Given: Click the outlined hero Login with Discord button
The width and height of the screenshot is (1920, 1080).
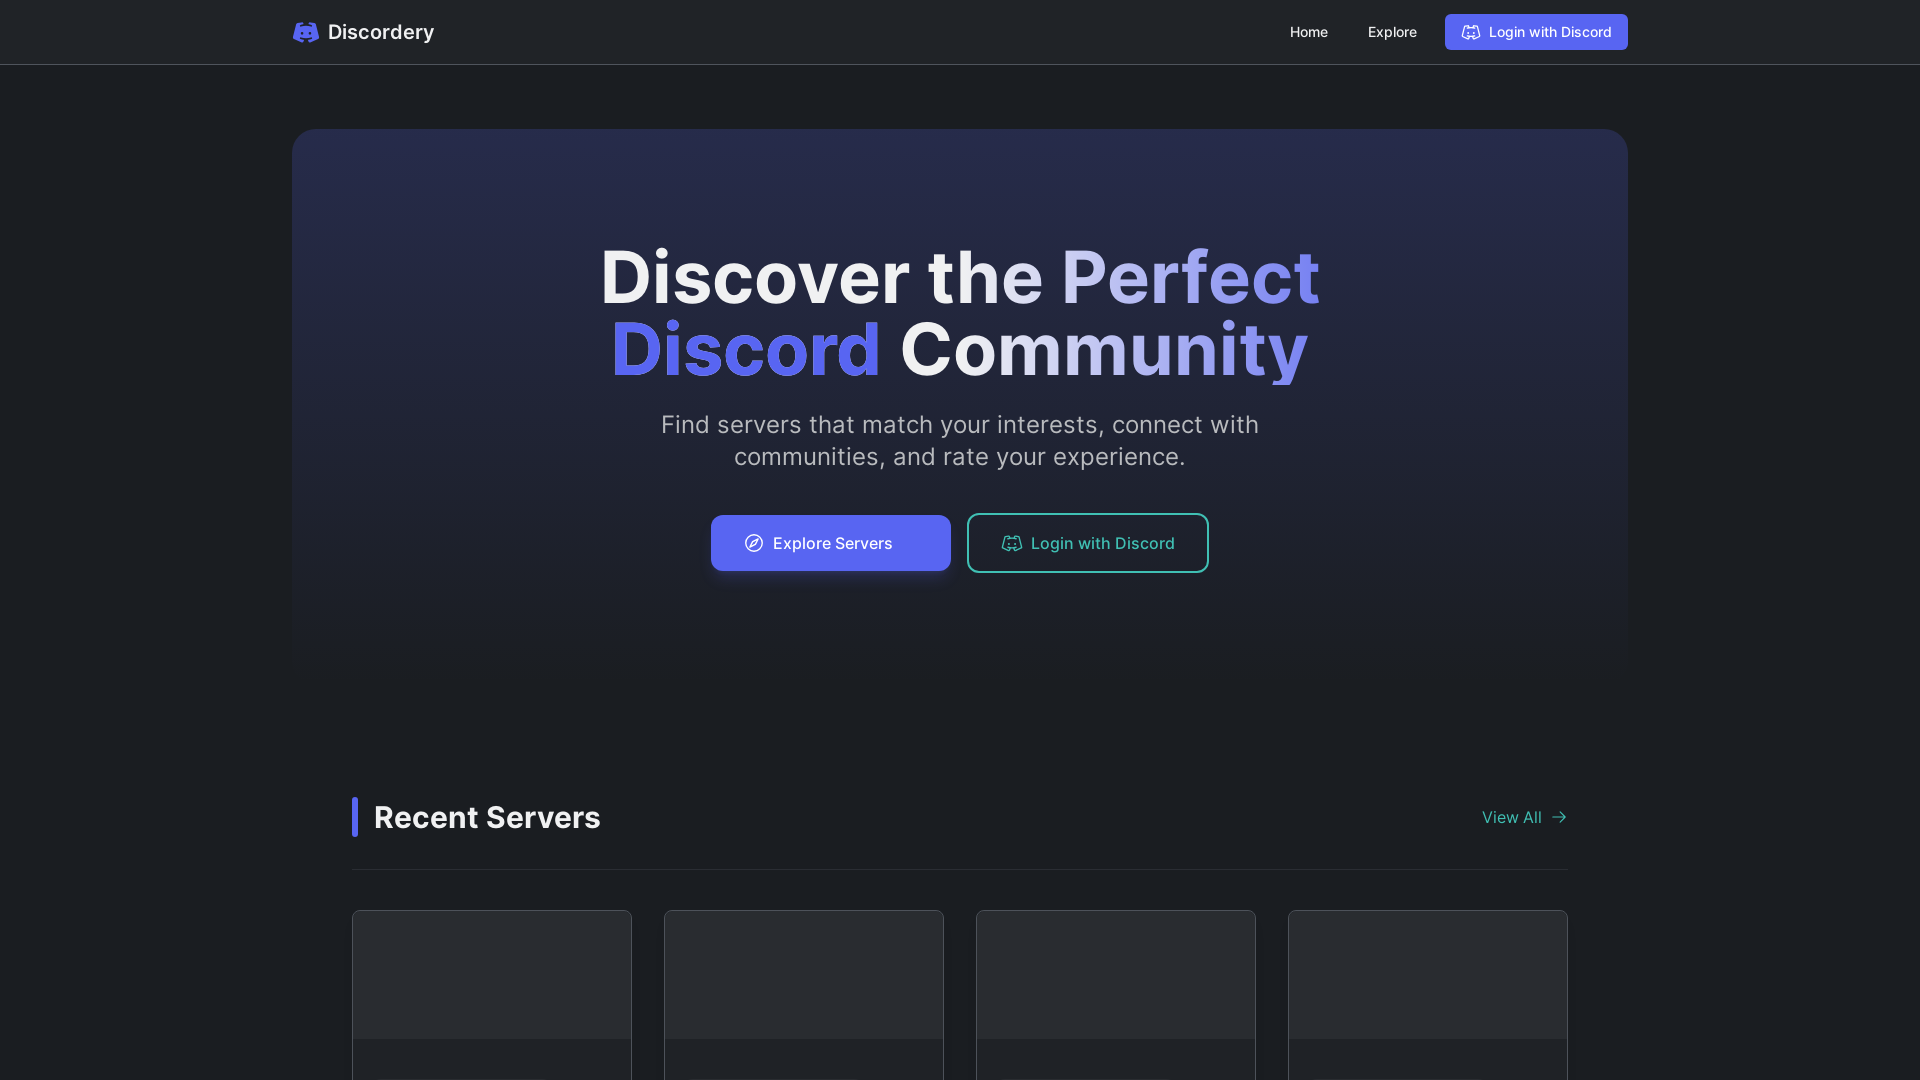Looking at the screenshot, I should pyautogui.click(x=1088, y=543).
